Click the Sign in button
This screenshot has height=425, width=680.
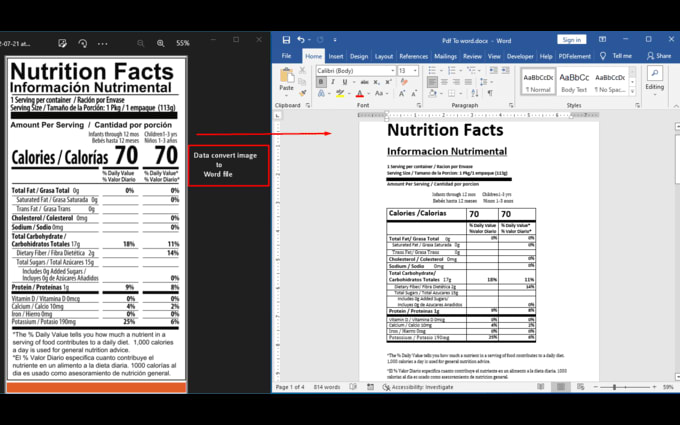coord(572,39)
